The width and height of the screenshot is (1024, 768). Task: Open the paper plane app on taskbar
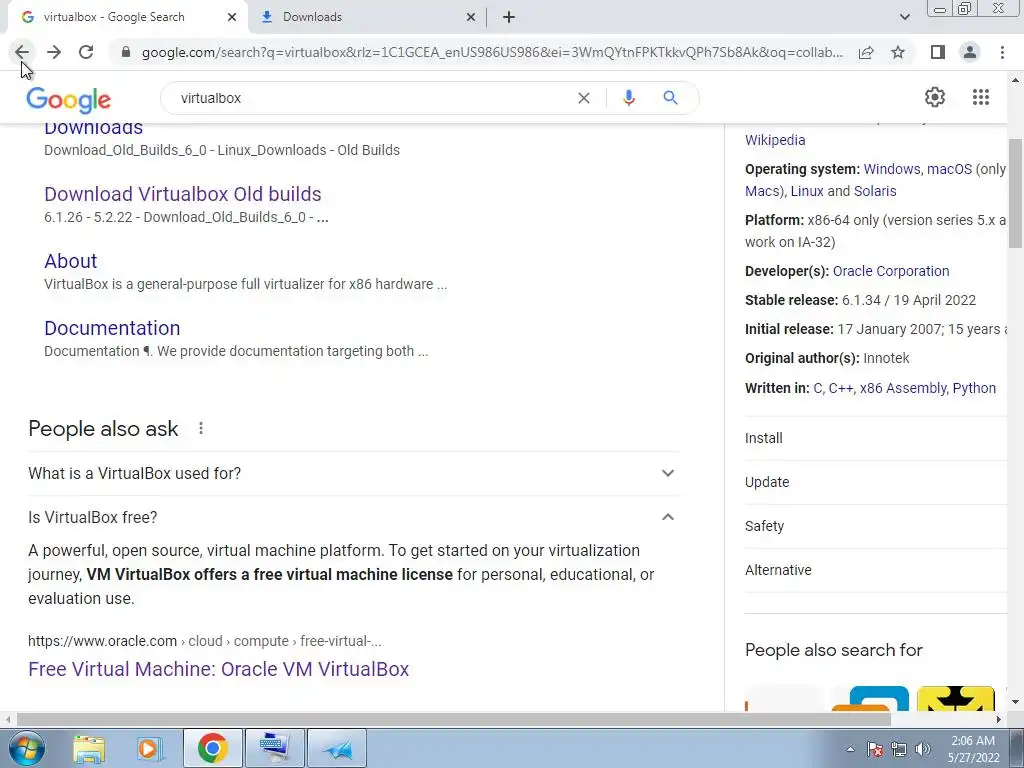(336, 748)
